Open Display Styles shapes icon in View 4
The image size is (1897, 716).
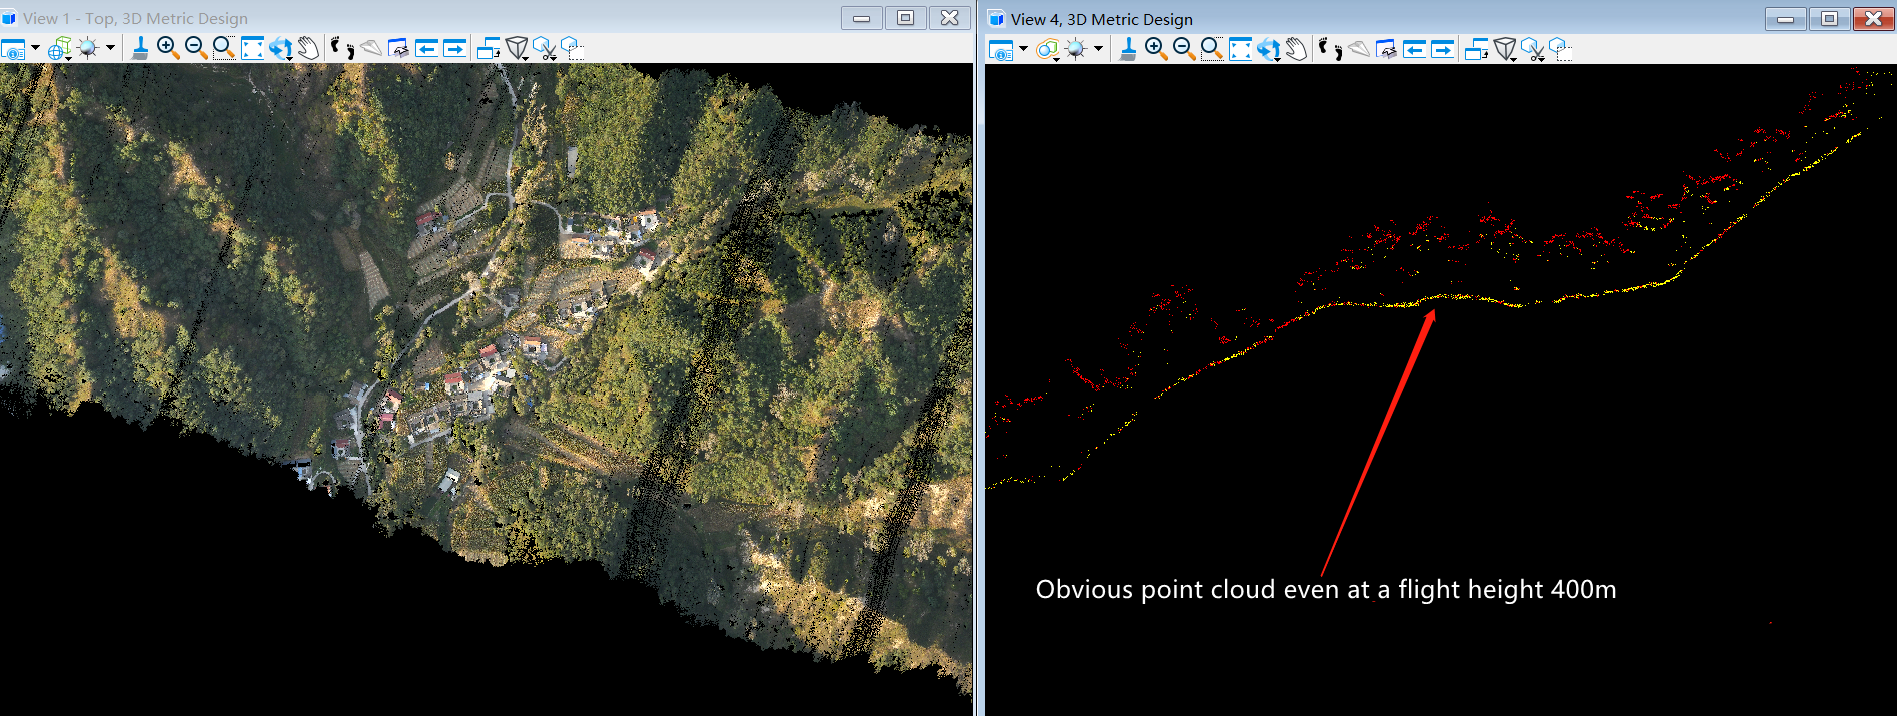pos(1047,49)
